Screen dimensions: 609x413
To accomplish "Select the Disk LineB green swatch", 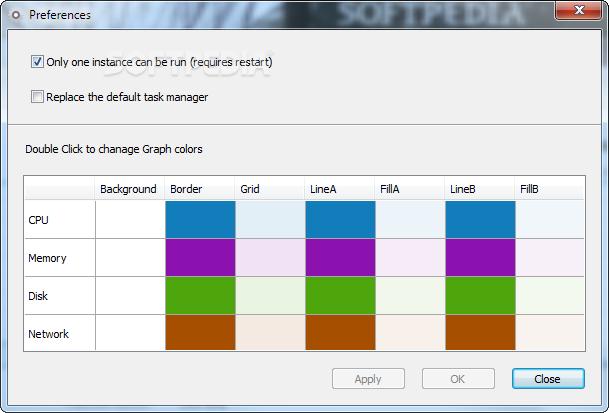I will point(480,296).
